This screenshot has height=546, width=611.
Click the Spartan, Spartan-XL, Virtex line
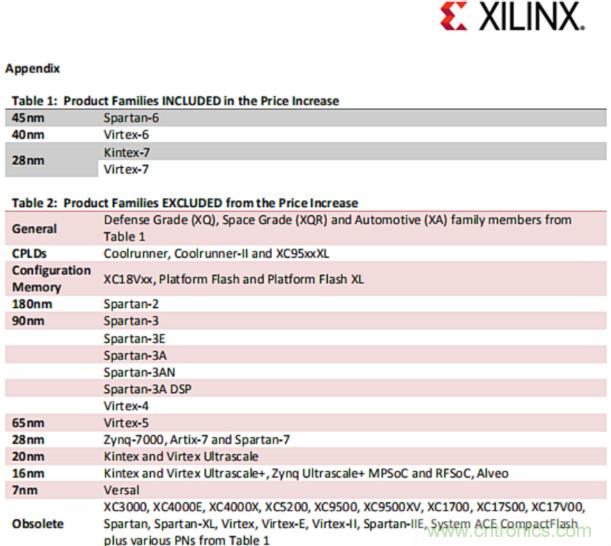[x=341, y=524]
